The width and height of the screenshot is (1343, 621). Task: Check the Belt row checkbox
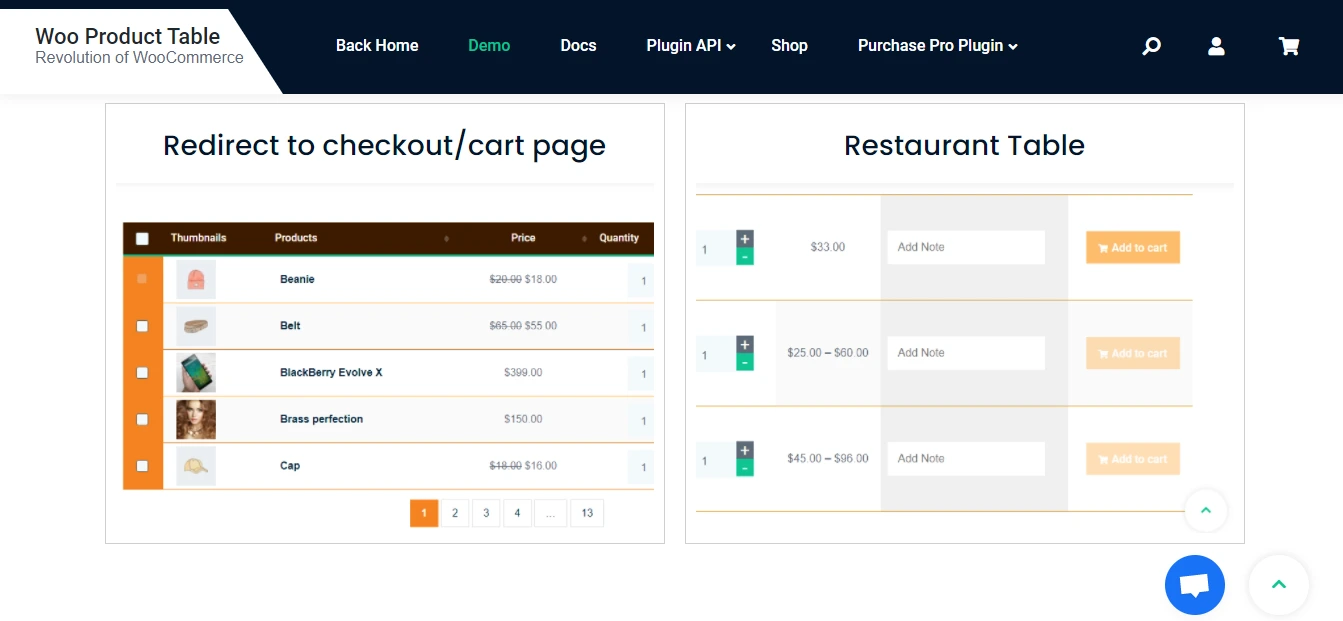click(x=142, y=326)
